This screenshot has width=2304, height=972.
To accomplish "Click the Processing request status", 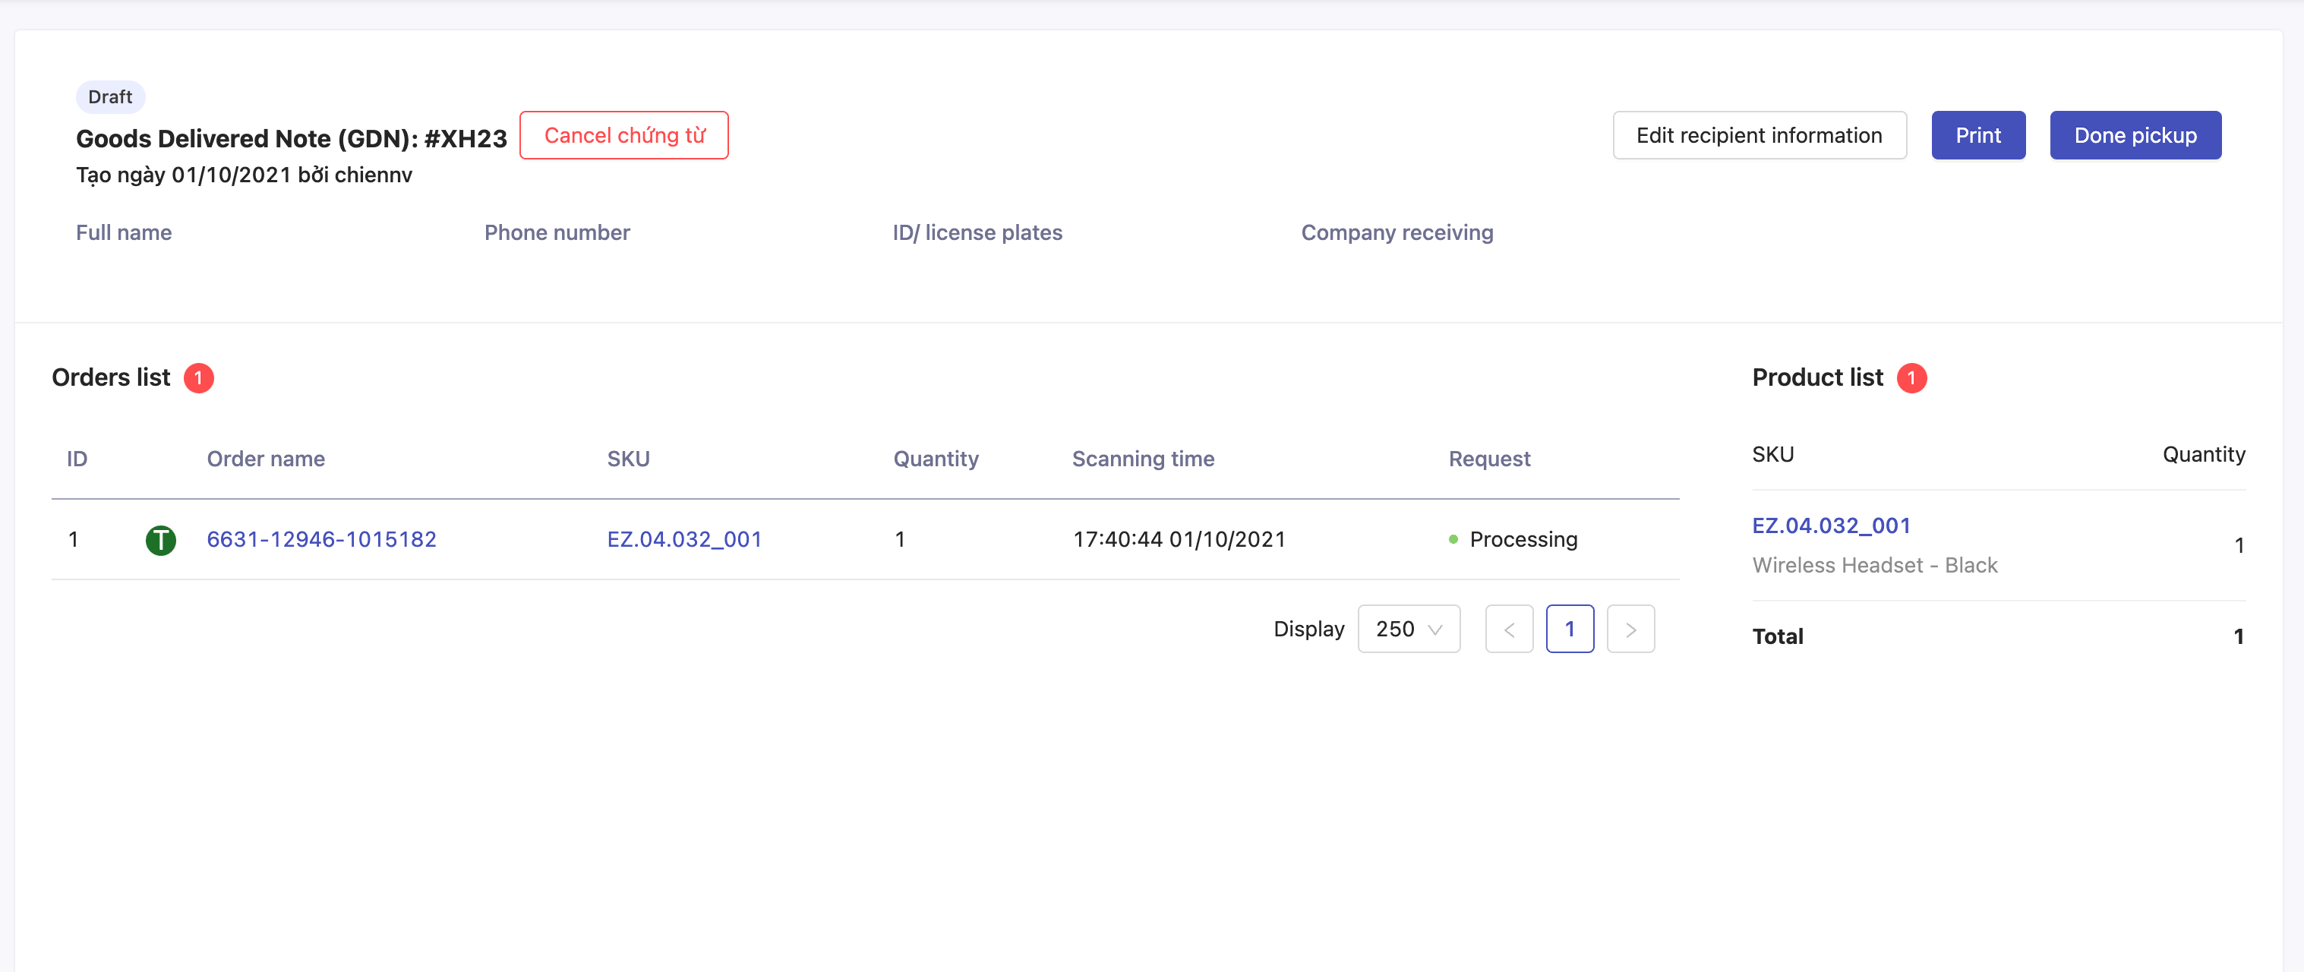I will [1513, 539].
